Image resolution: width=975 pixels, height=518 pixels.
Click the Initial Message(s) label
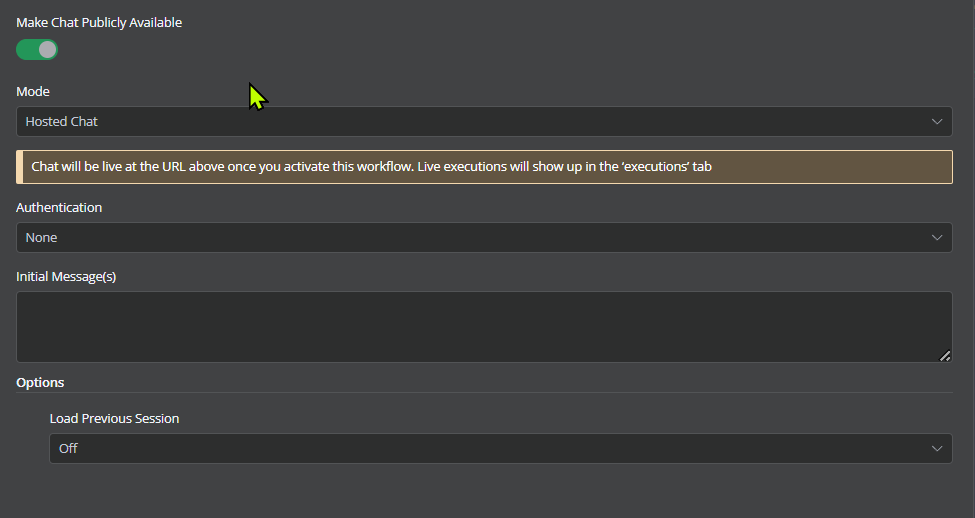(66, 277)
